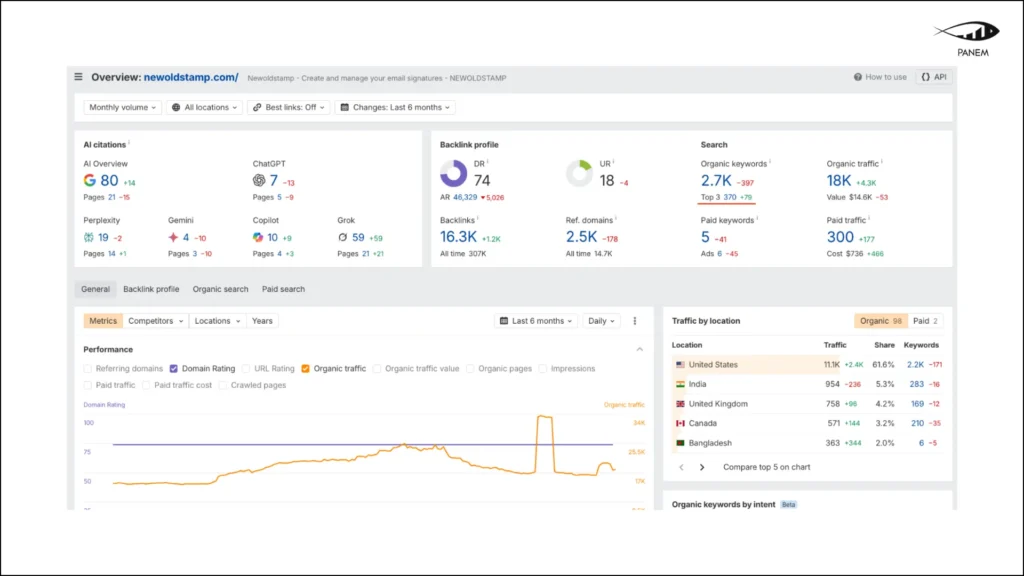The image size is (1024, 576).
Task: Switch to the Organic search tab
Action: (220, 289)
